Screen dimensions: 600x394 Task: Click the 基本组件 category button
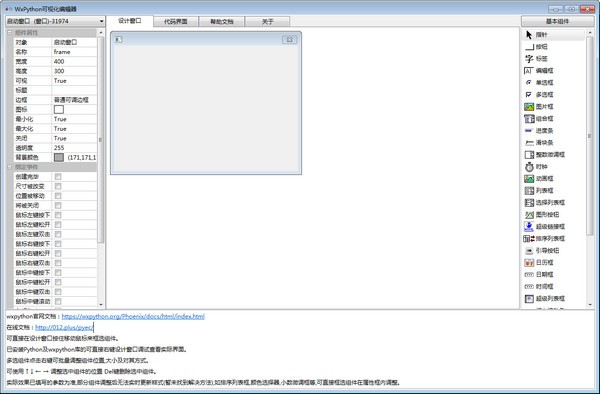click(558, 21)
